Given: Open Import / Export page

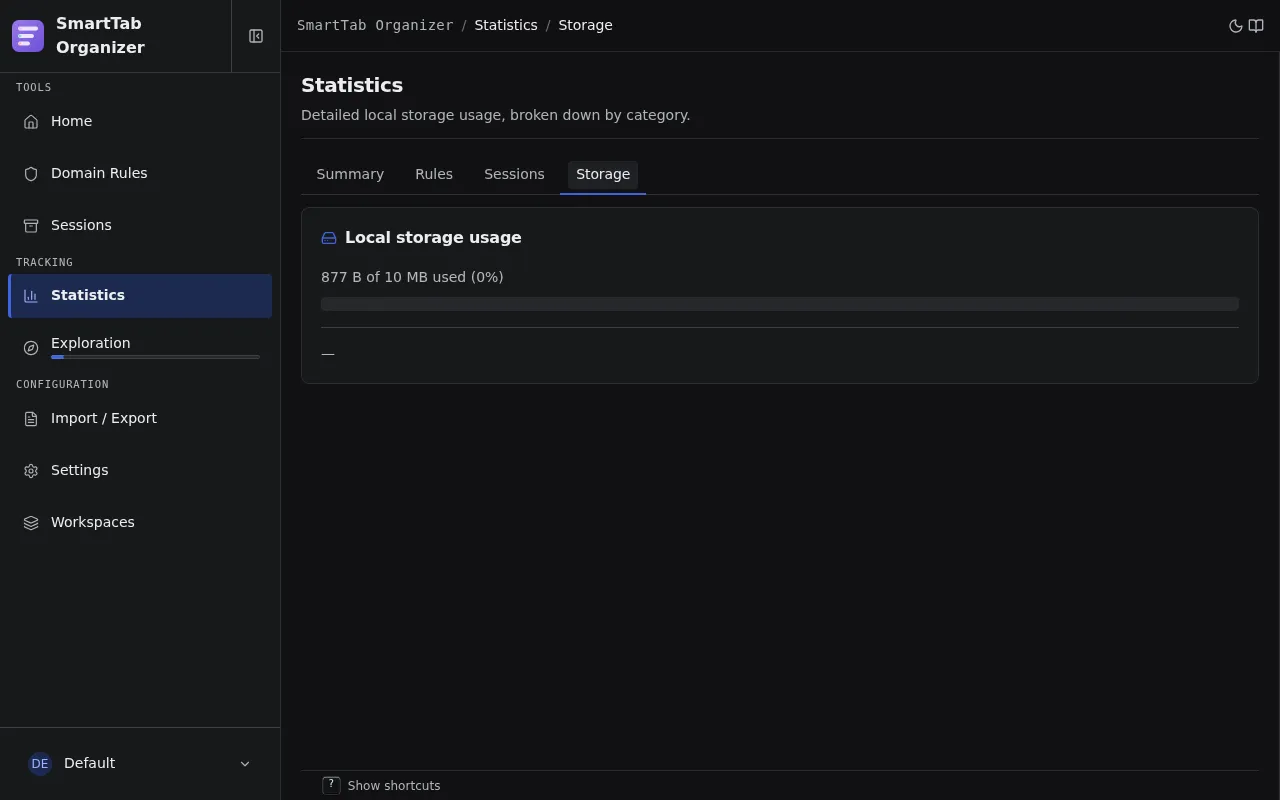Looking at the screenshot, I should pos(140,419).
